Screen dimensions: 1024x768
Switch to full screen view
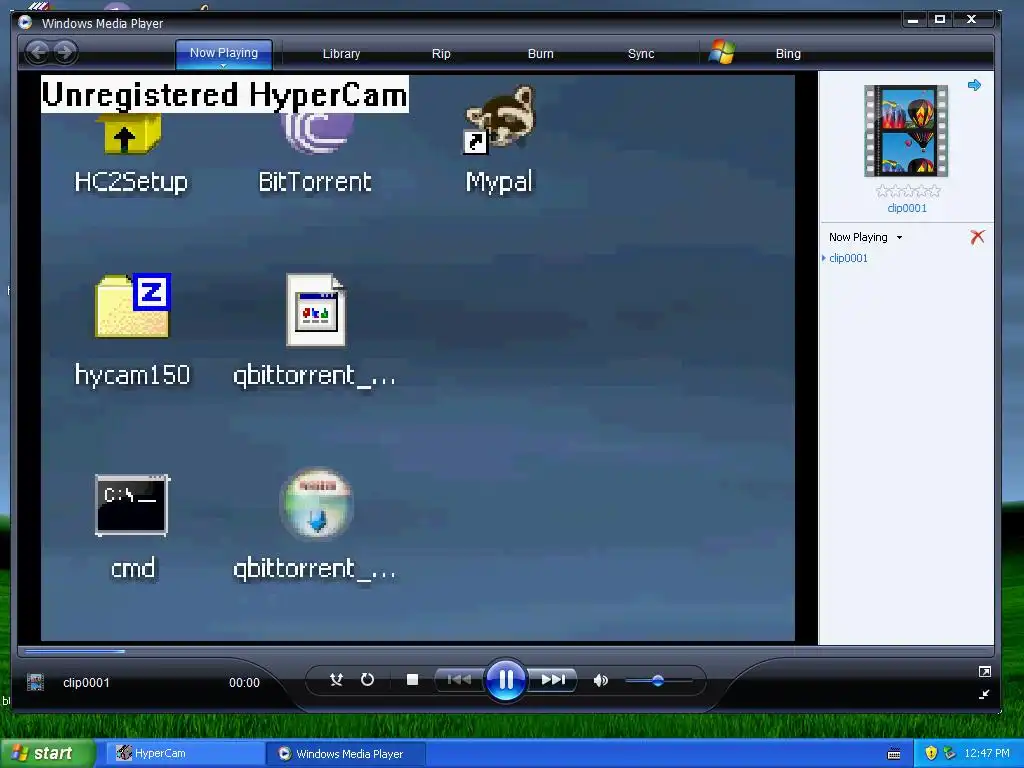point(985,671)
